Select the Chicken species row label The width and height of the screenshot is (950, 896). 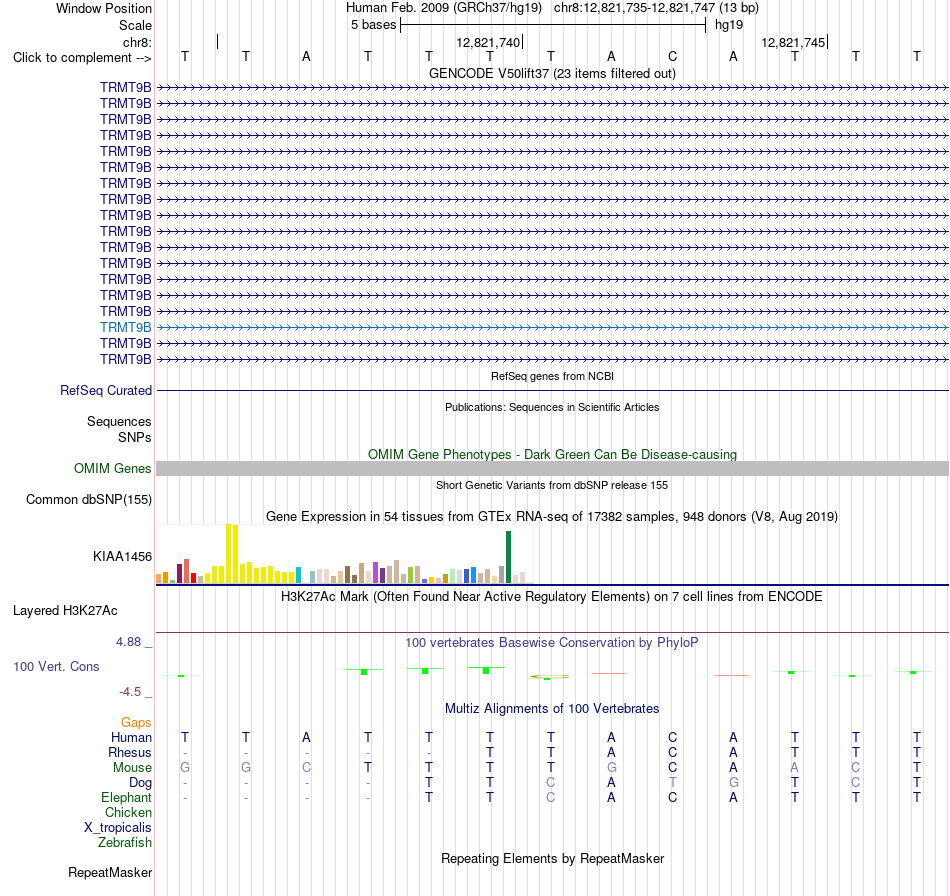[x=128, y=812]
